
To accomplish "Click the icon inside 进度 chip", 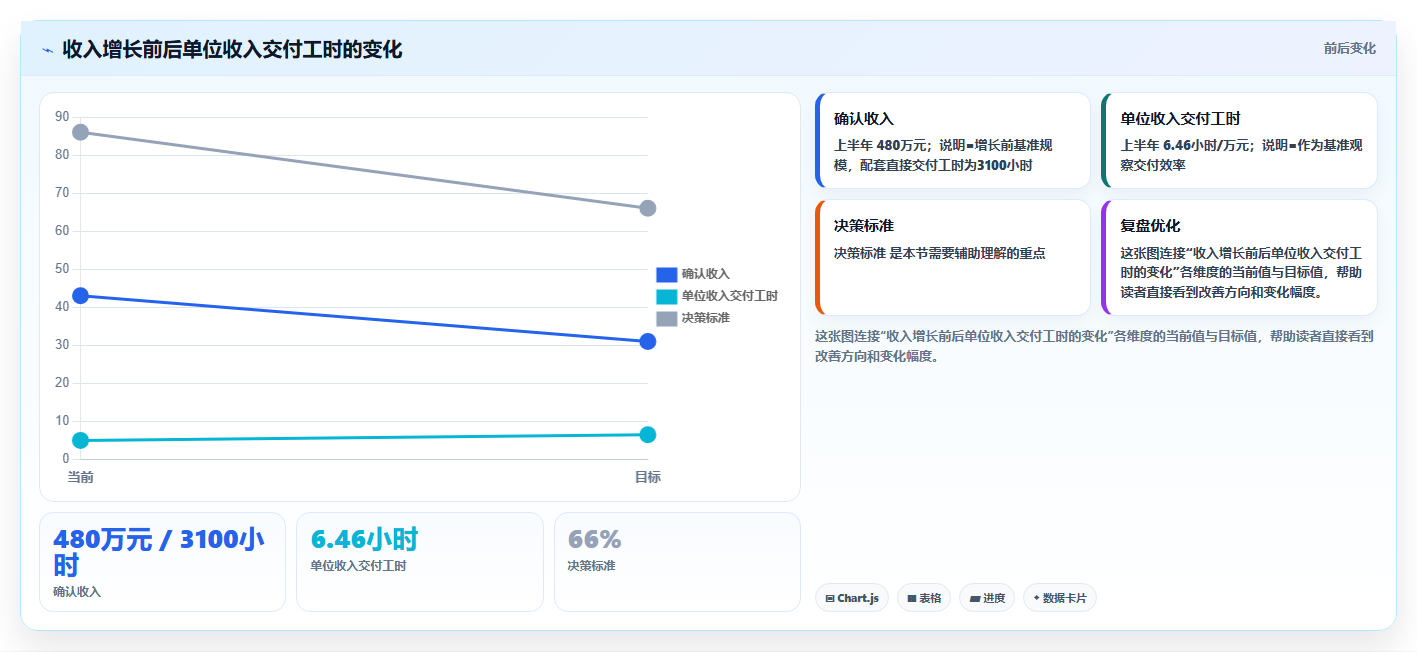I will 974,599.
